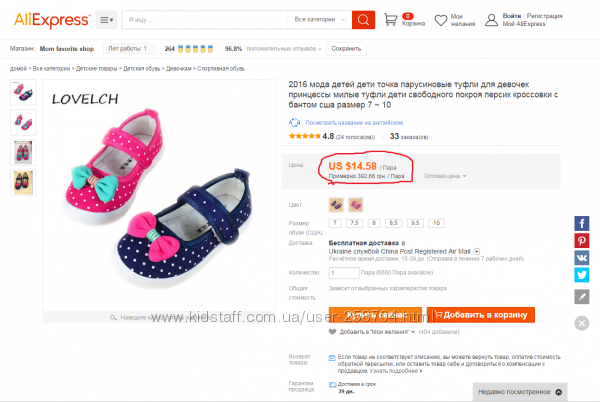600x402 pixels.
Task: Select shoe size 7
Action: 336,222
